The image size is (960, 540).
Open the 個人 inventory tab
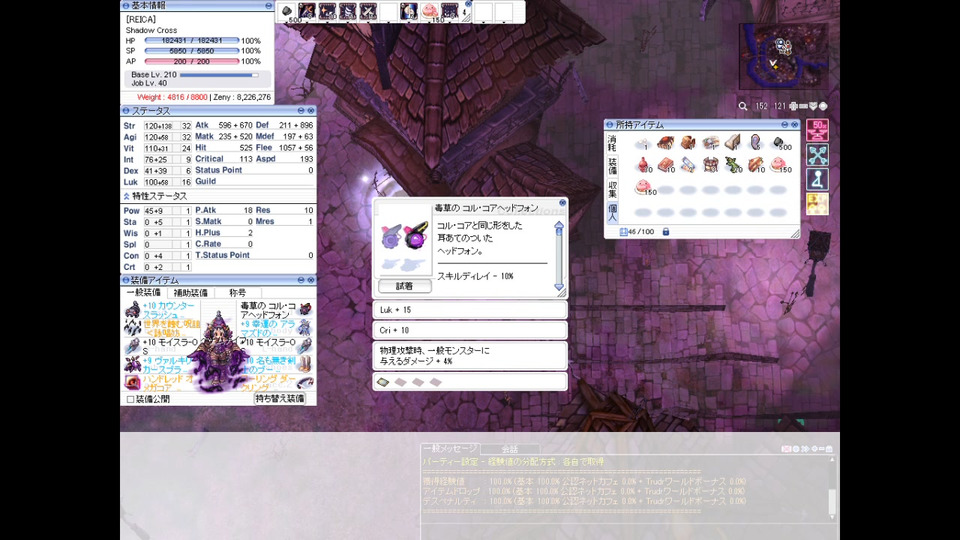point(612,212)
